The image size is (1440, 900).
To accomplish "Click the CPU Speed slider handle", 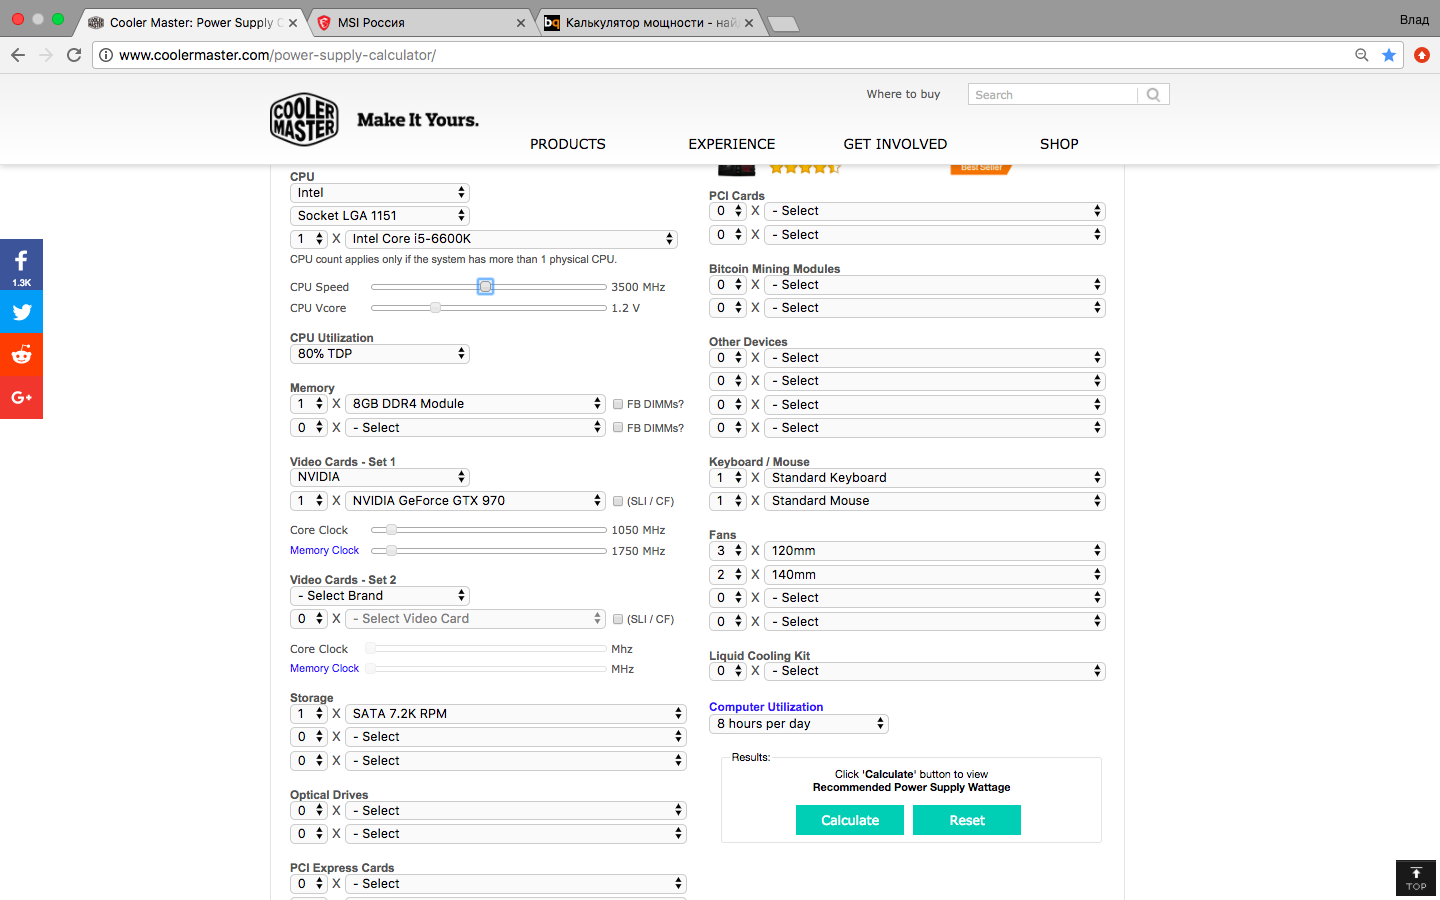I will [x=485, y=287].
